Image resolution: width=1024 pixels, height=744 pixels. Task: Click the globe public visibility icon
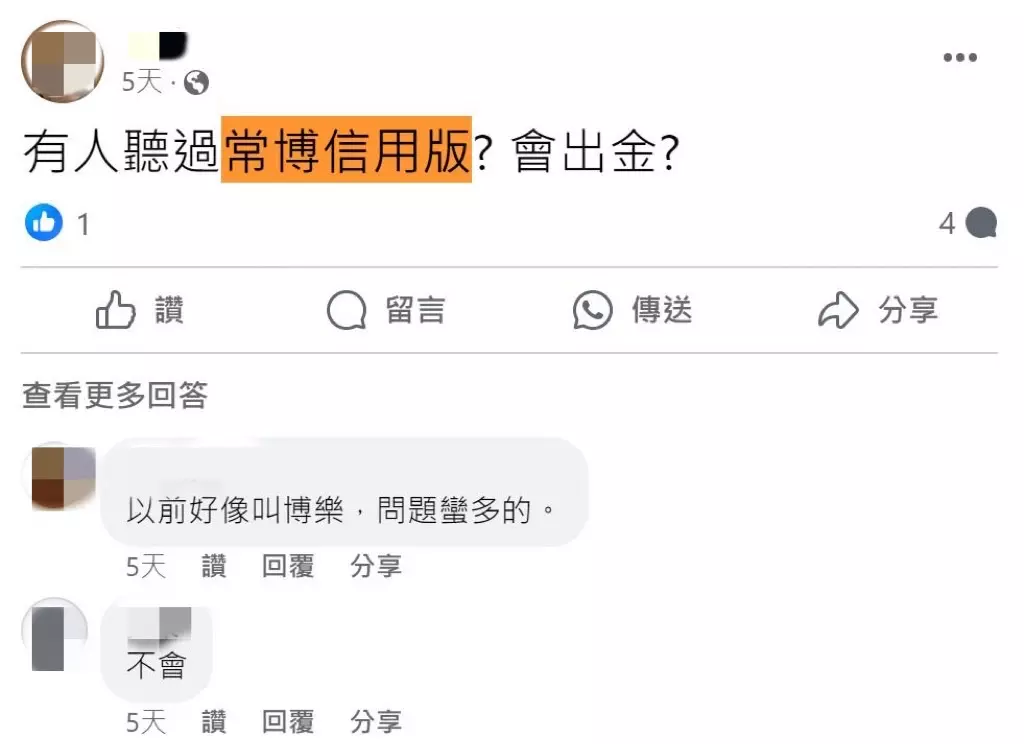[196, 83]
